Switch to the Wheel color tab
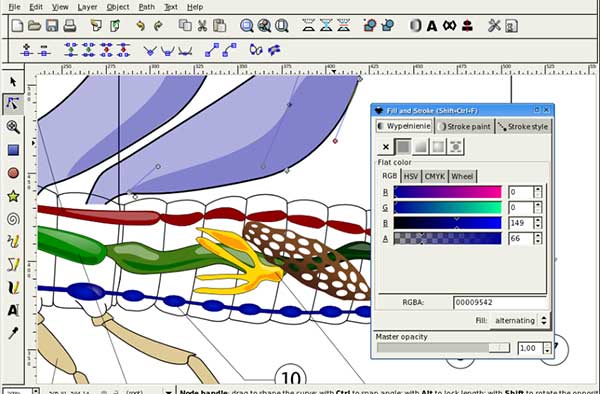This screenshot has height=394, width=600. pyautogui.click(x=462, y=177)
